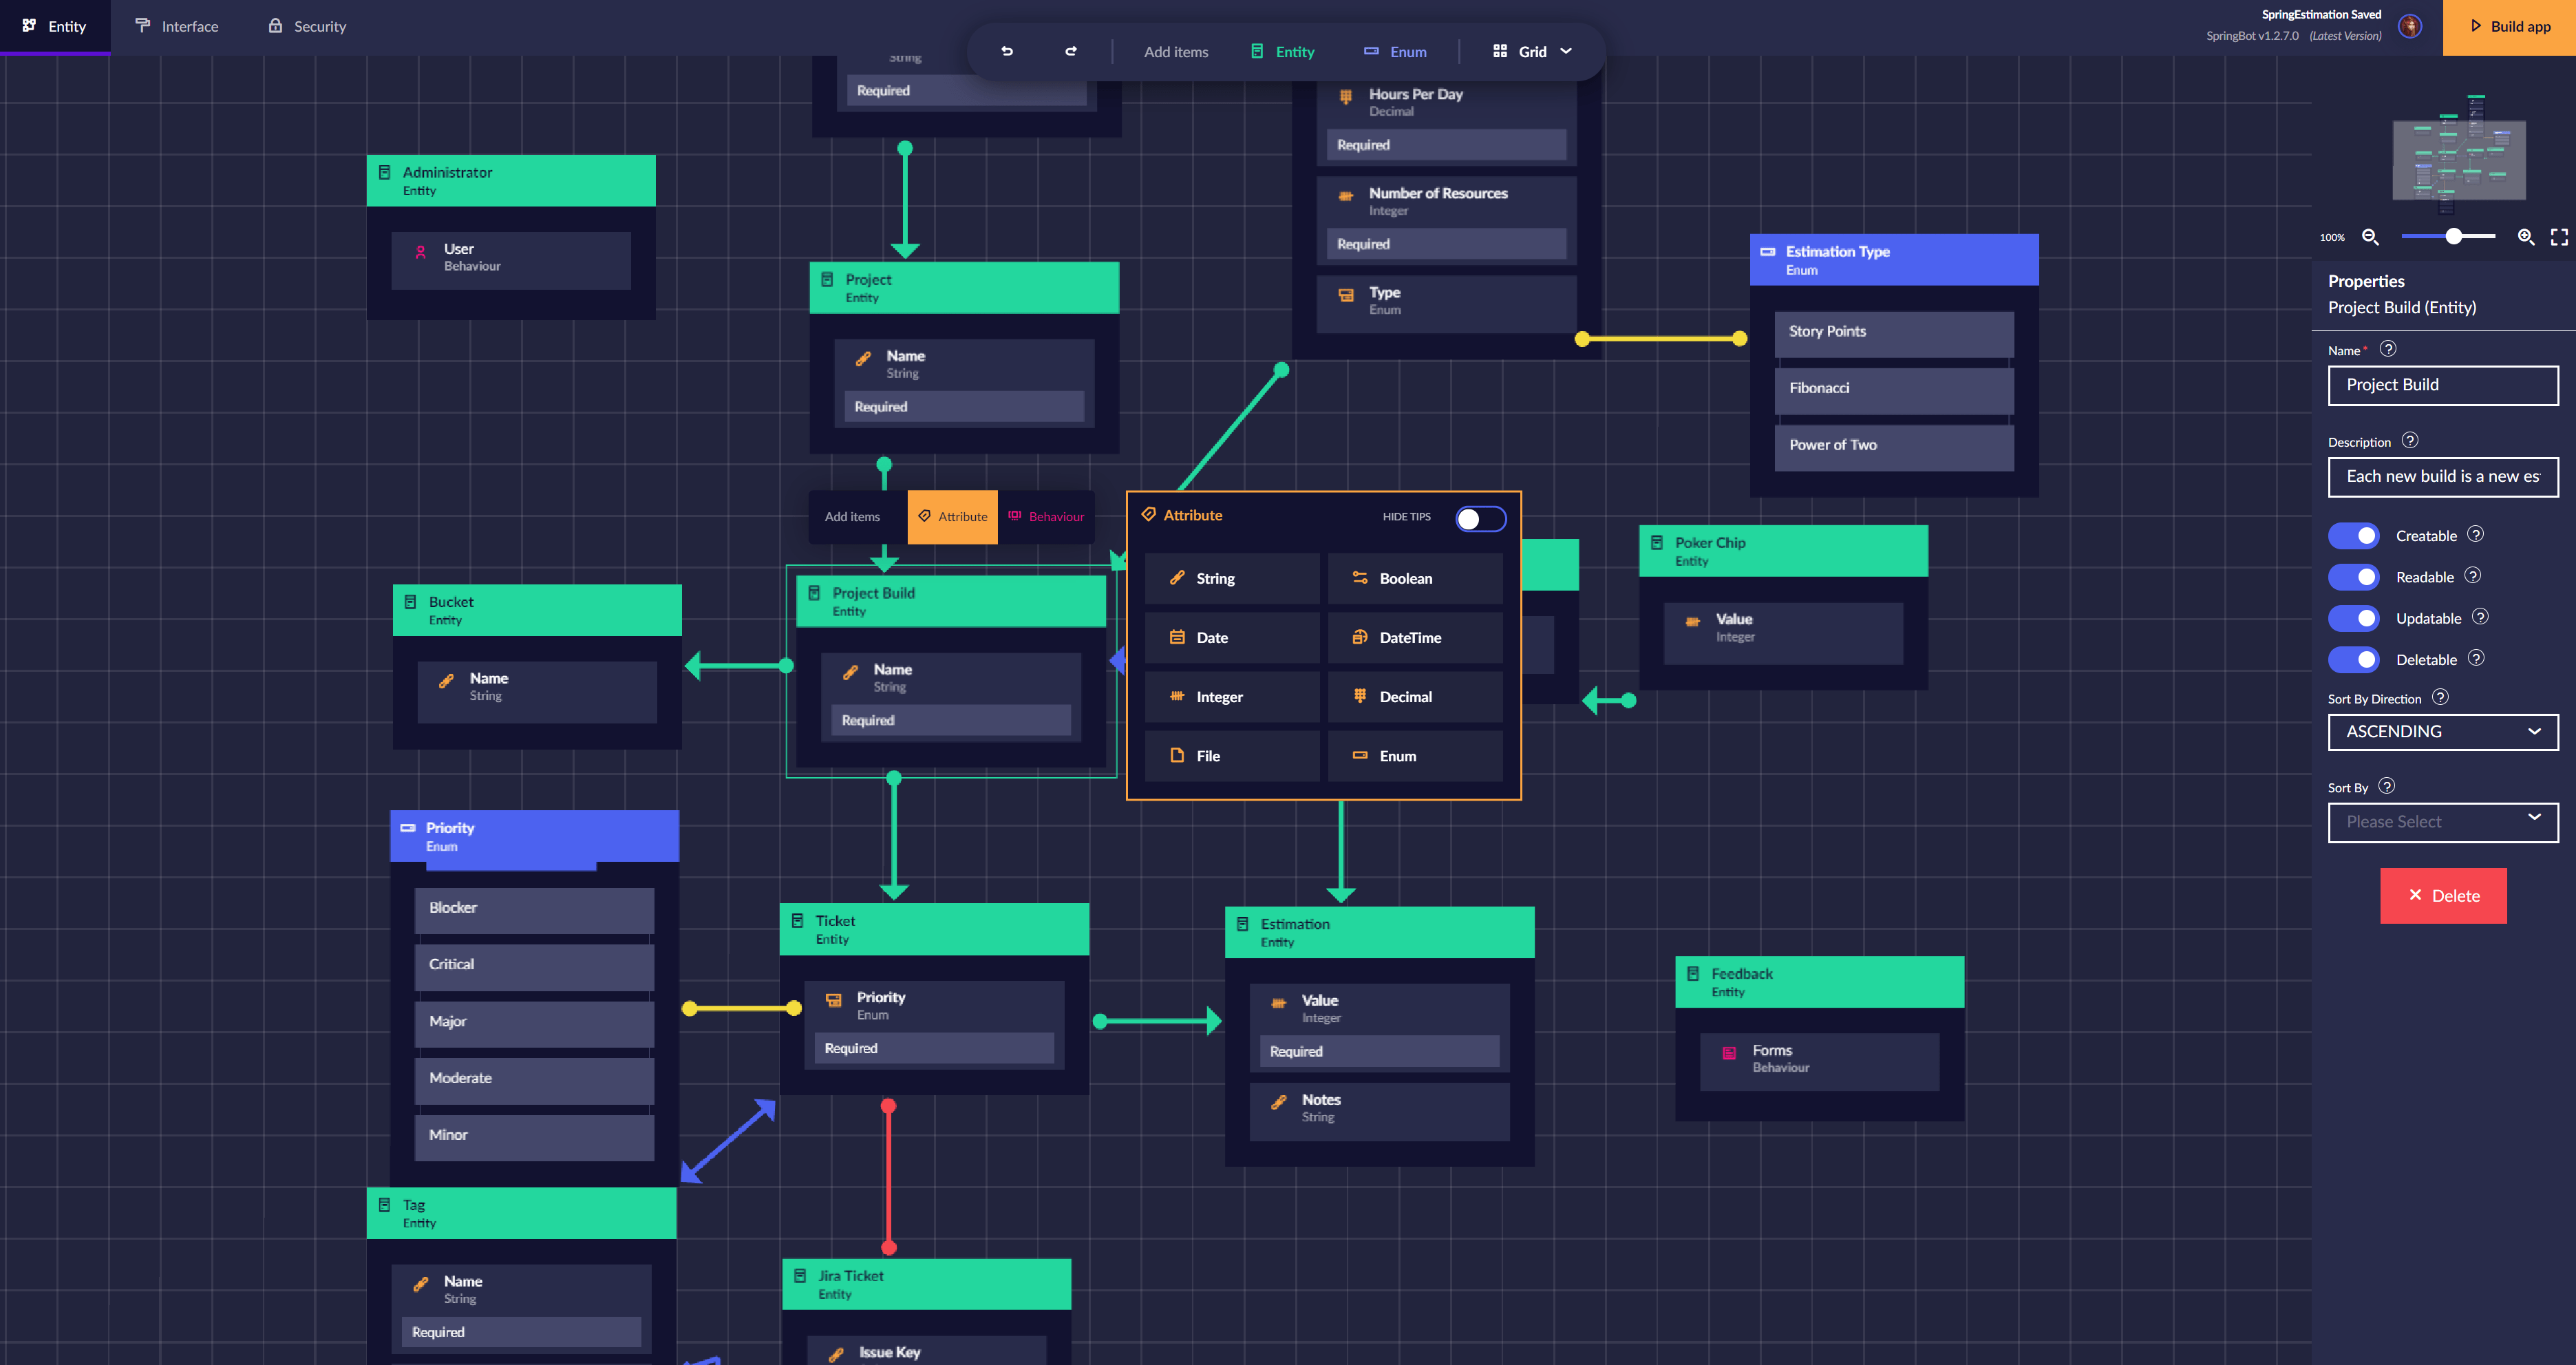2576x1365 pixels.
Task: Switch to the Security tab
Action: (307, 26)
